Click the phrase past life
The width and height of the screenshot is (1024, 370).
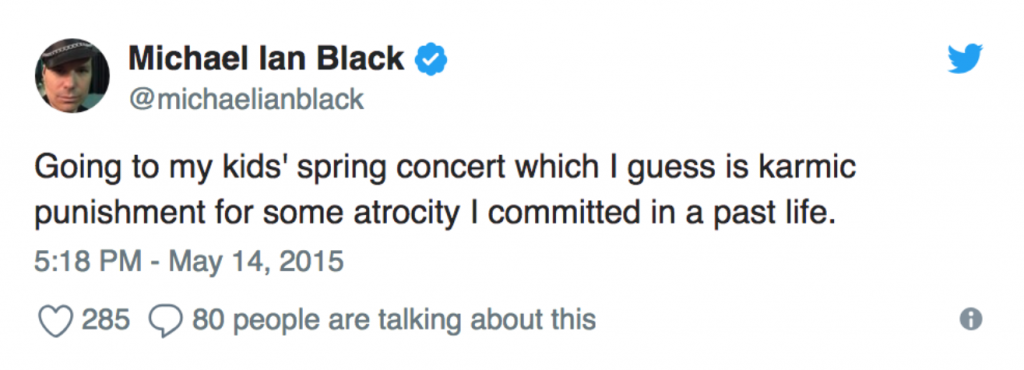point(782,215)
